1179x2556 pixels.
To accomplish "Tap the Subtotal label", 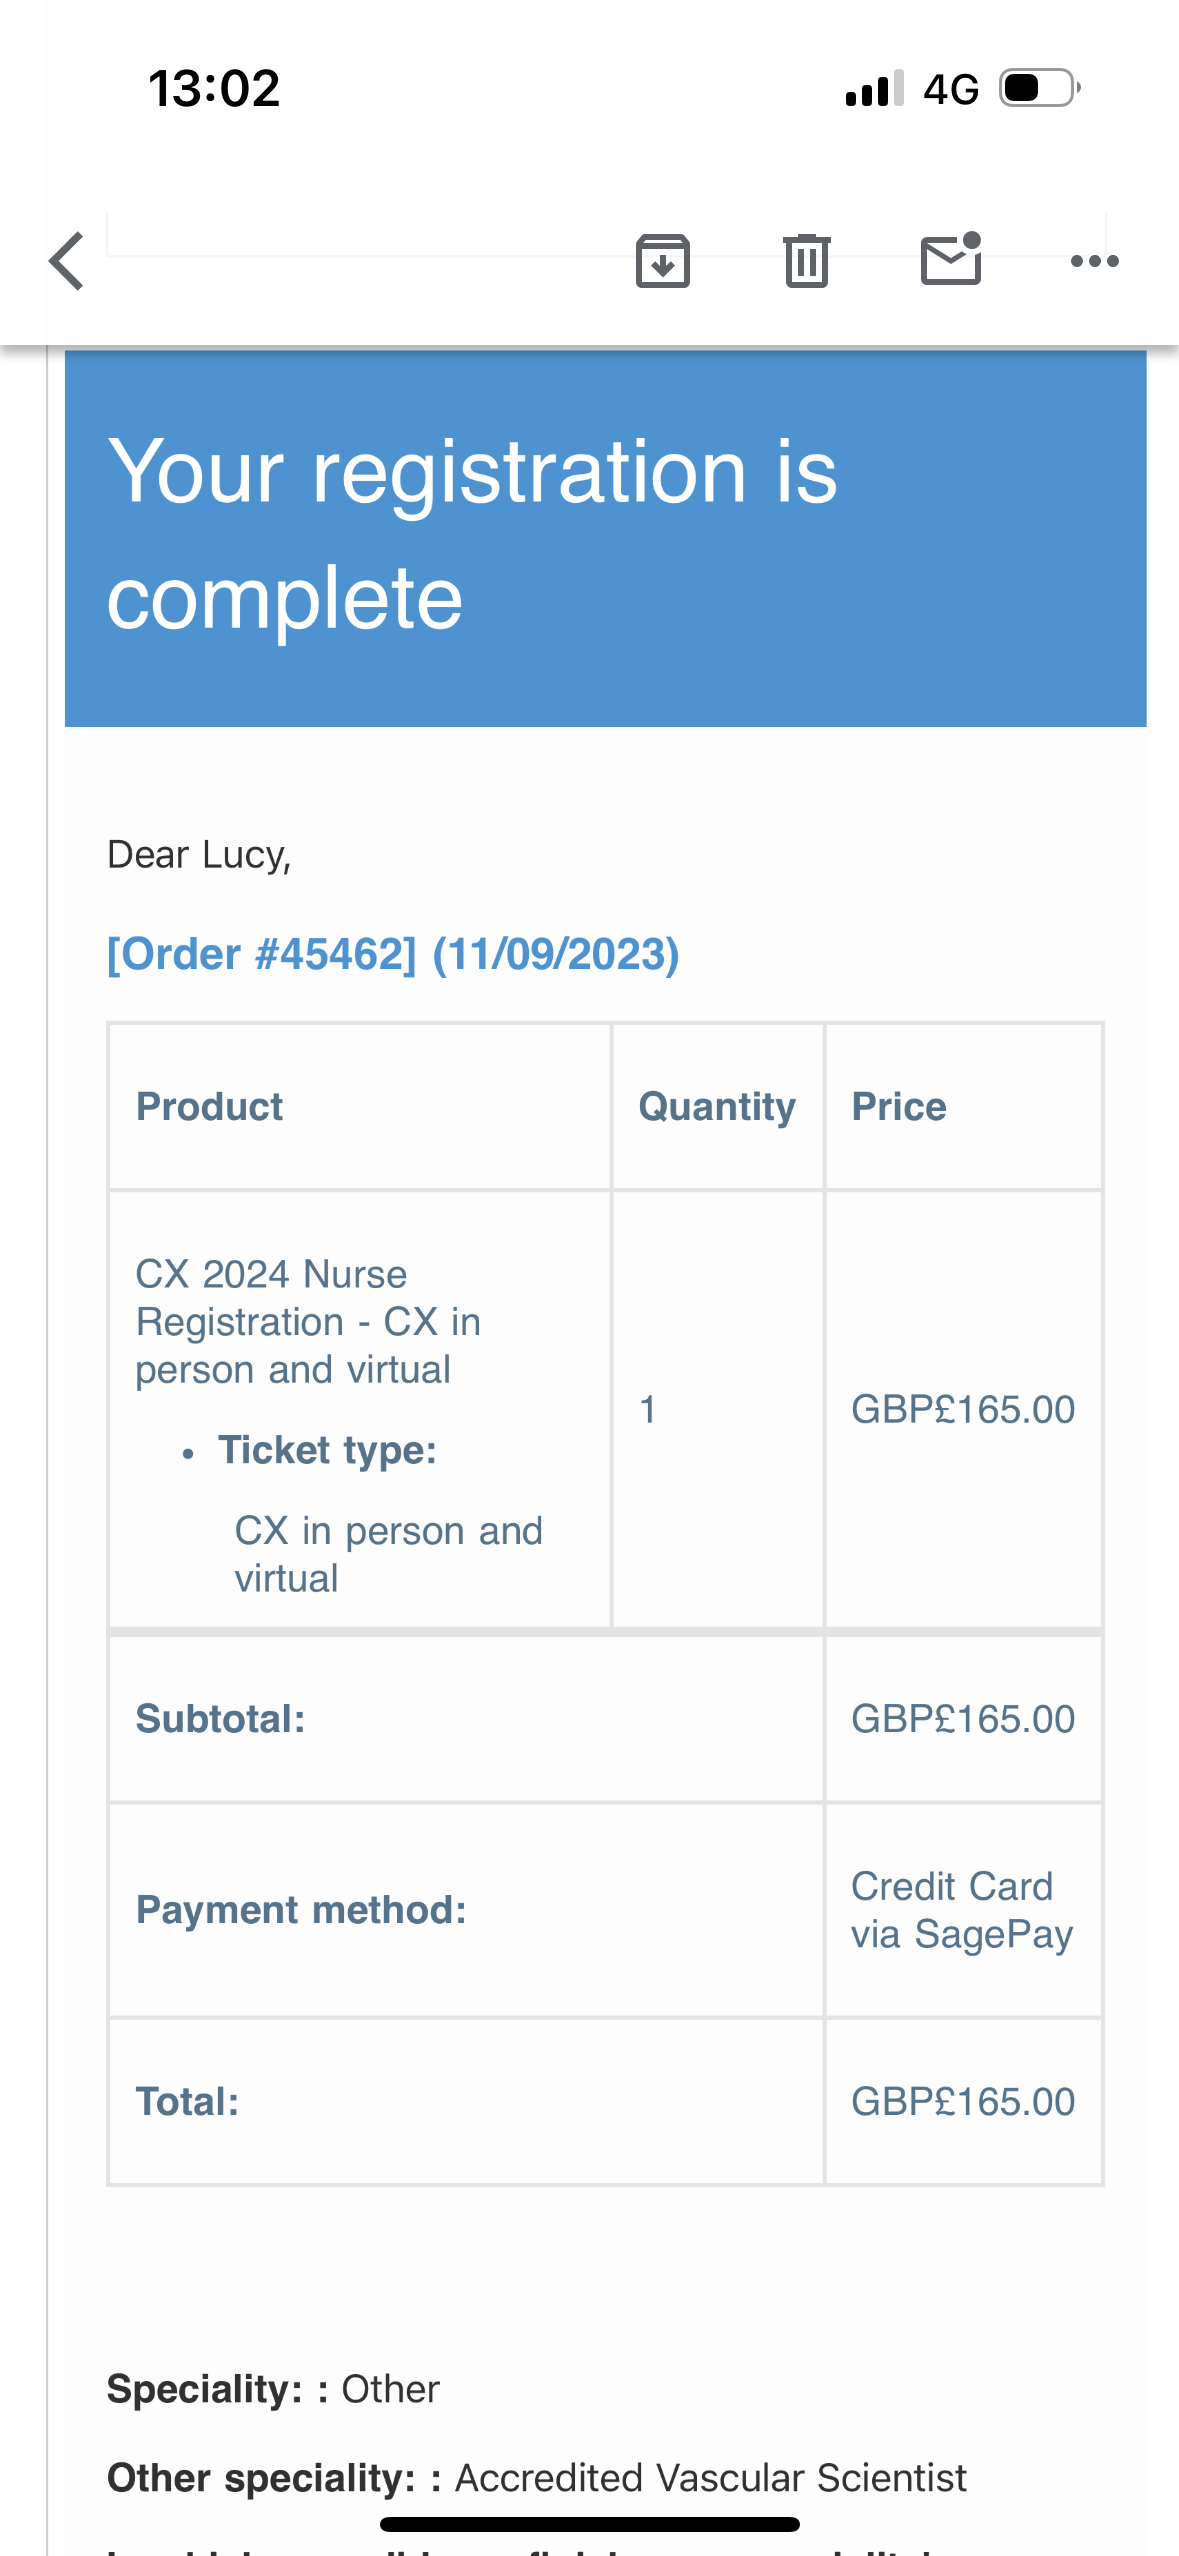I will tap(220, 1719).
